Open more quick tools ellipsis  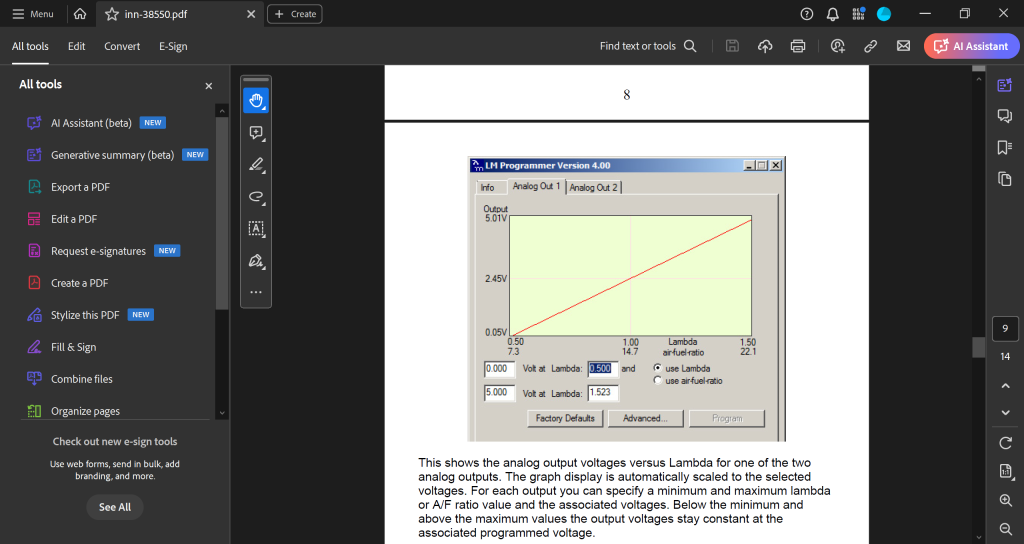tap(256, 292)
